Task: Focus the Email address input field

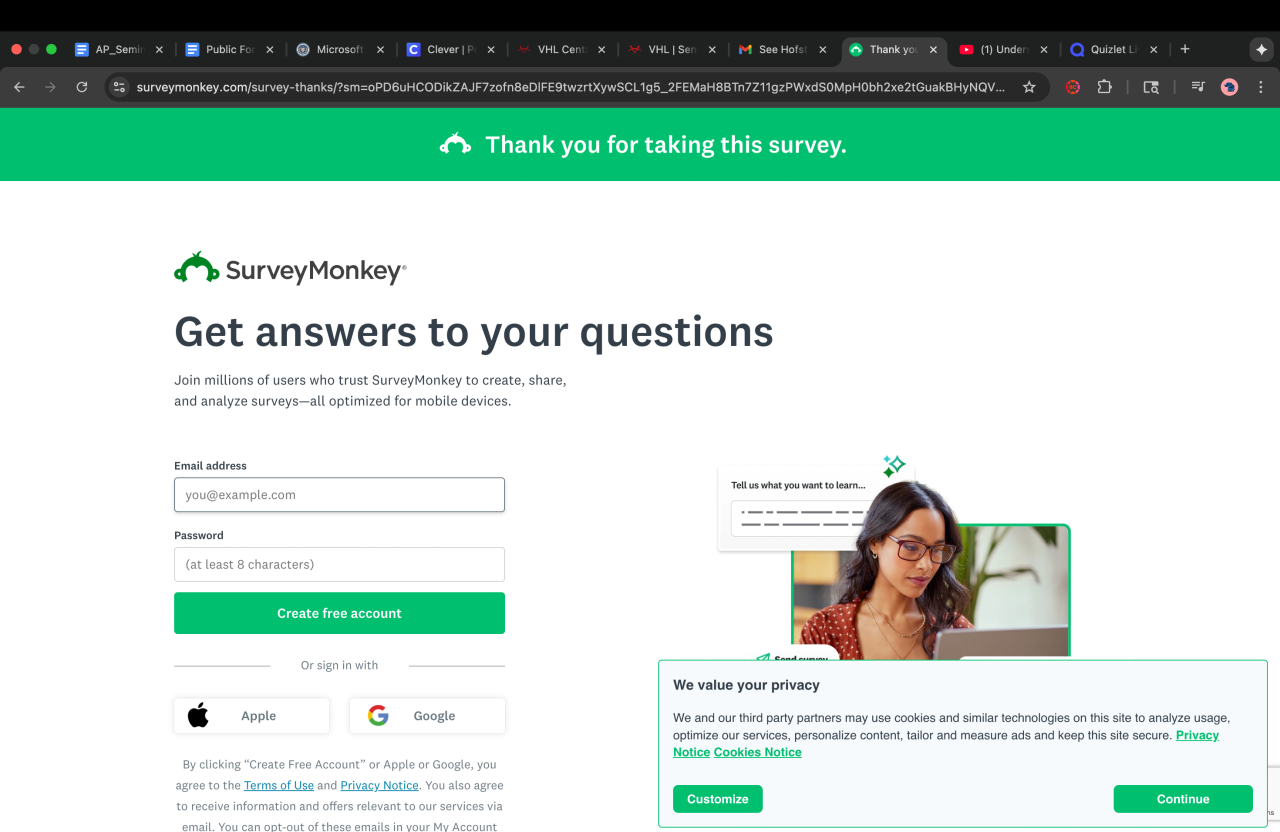Action: coord(339,495)
